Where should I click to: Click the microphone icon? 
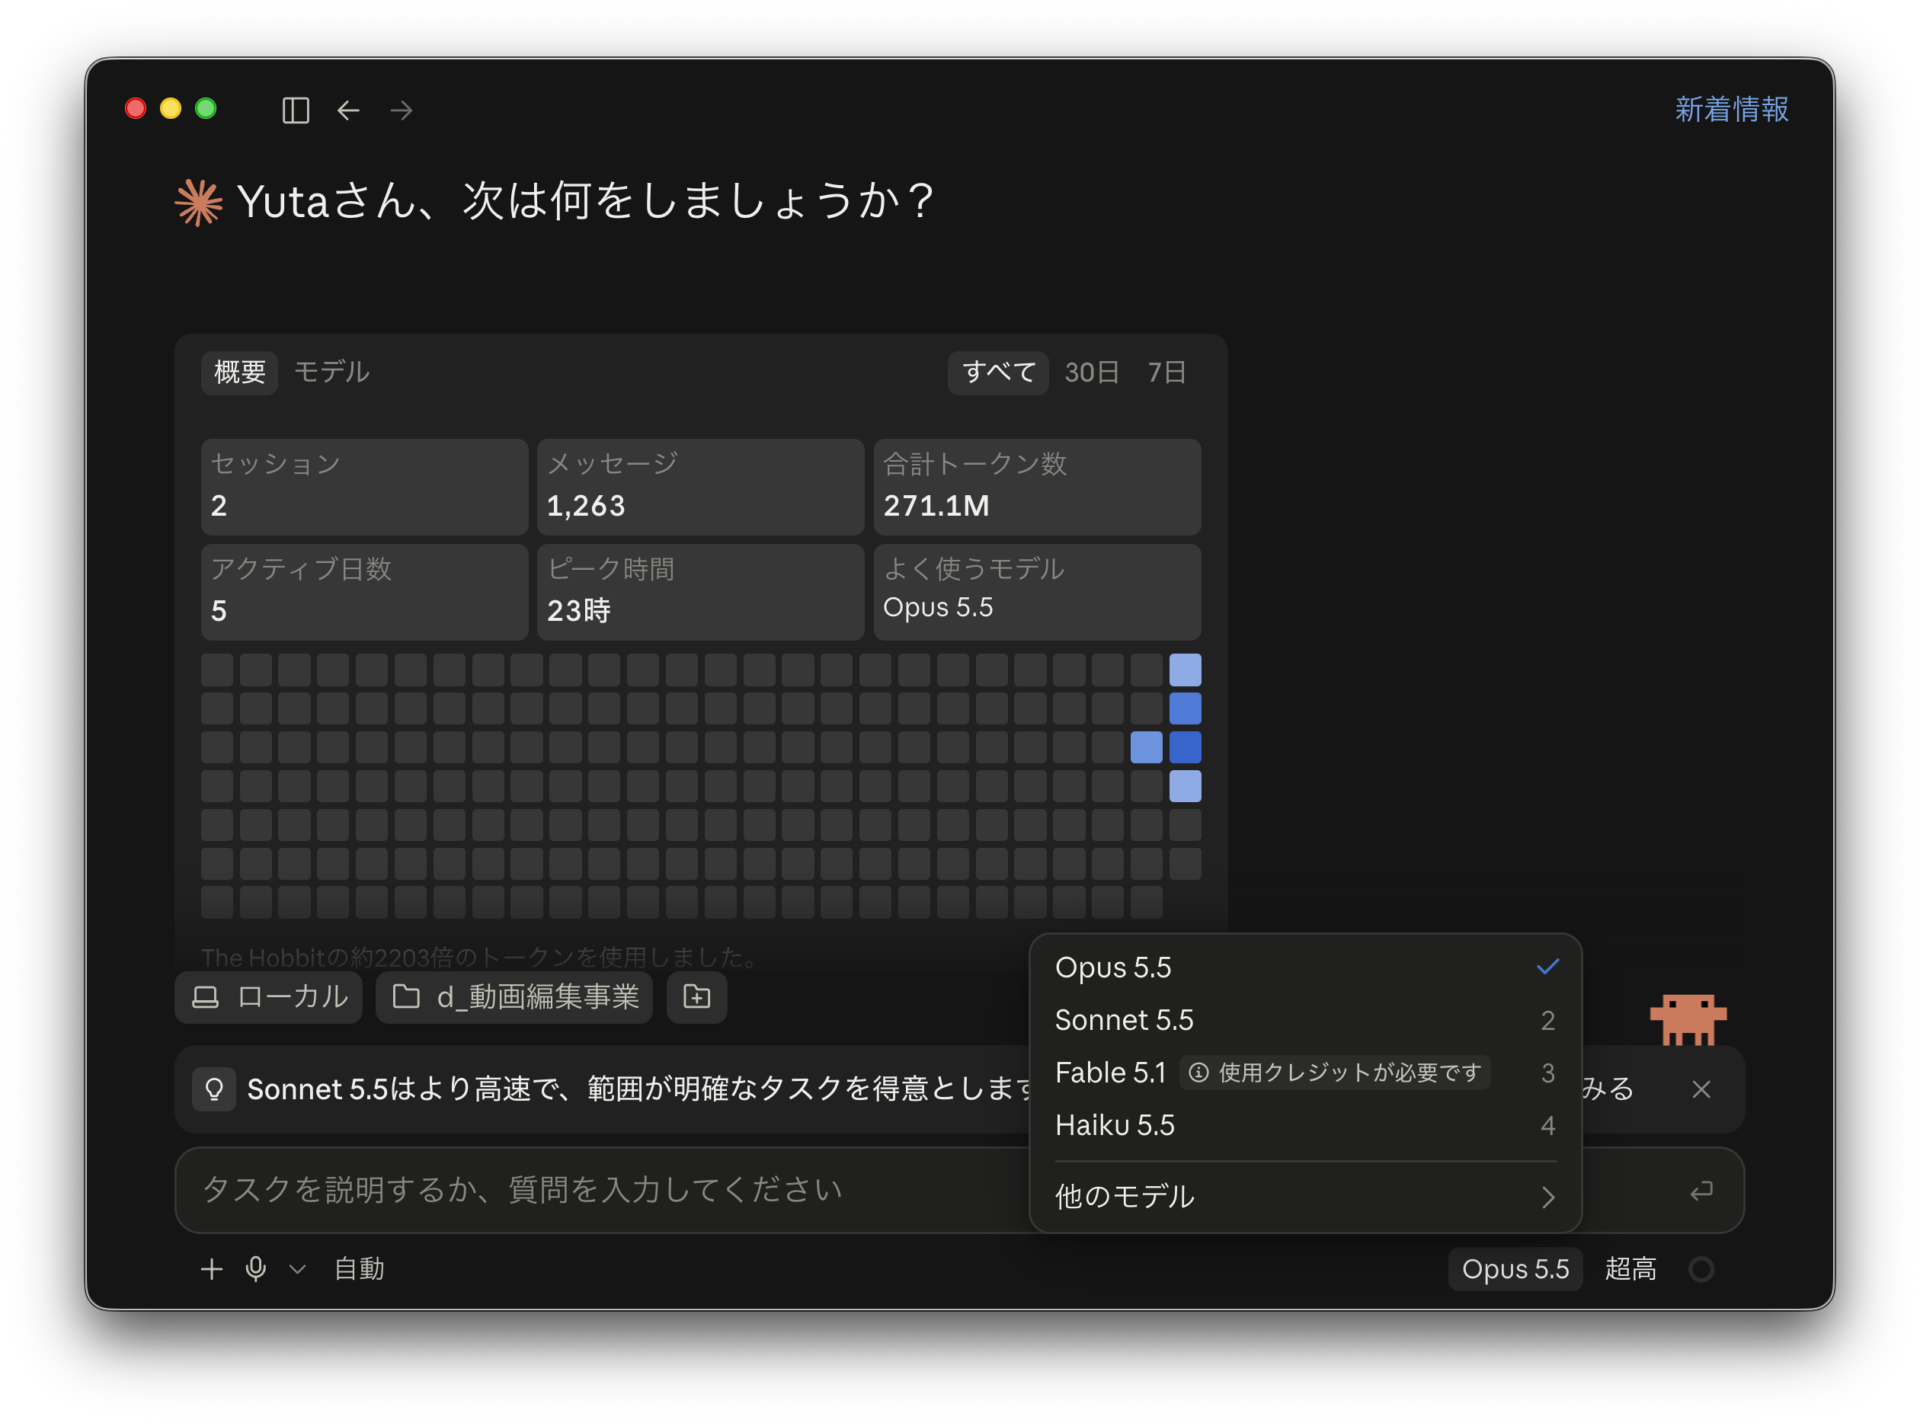click(256, 1269)
